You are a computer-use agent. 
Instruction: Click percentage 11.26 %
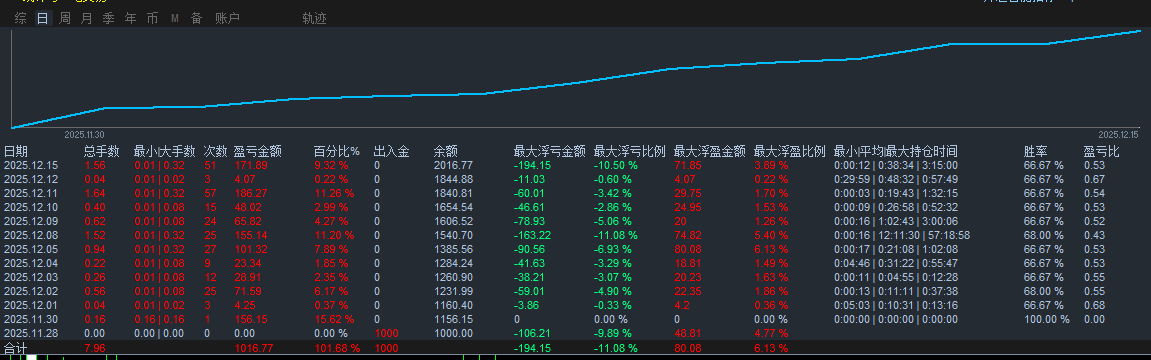pyautogui.click(x=334, y=193)
